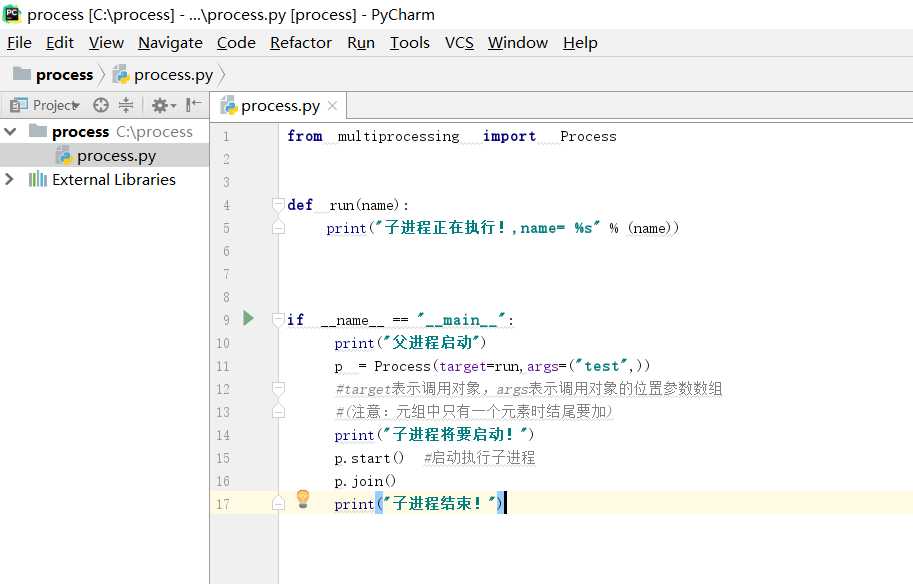913x584 pixels.
Task: Open the Tools menu
Action: point(410,43)
